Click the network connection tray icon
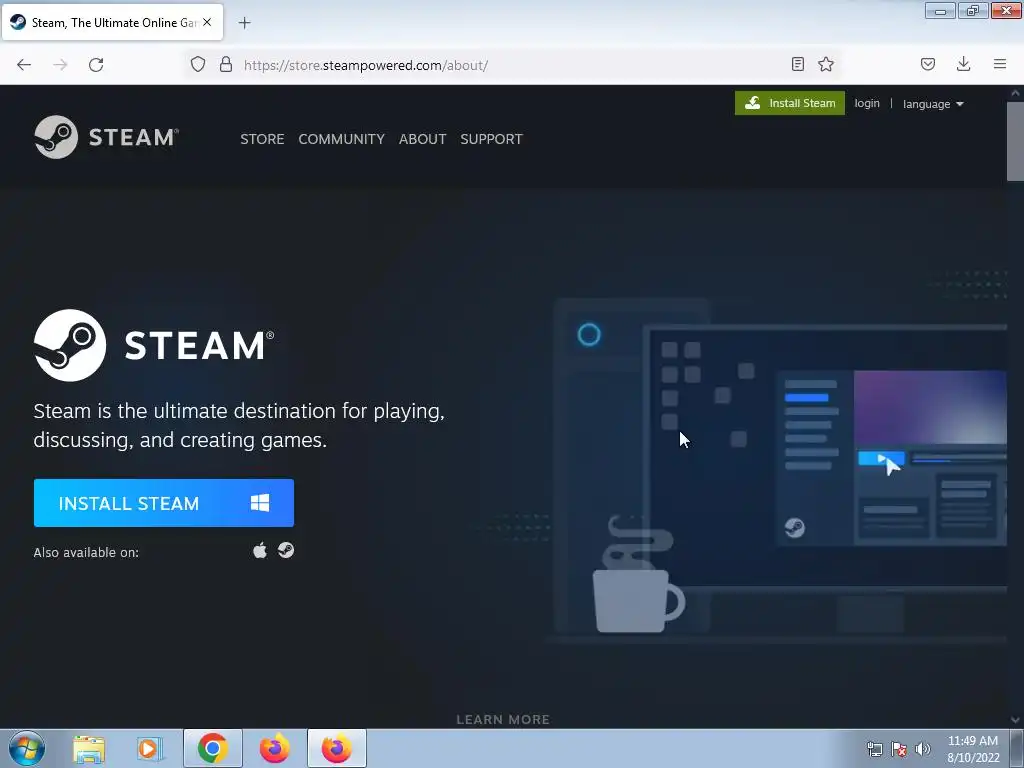 874,749
